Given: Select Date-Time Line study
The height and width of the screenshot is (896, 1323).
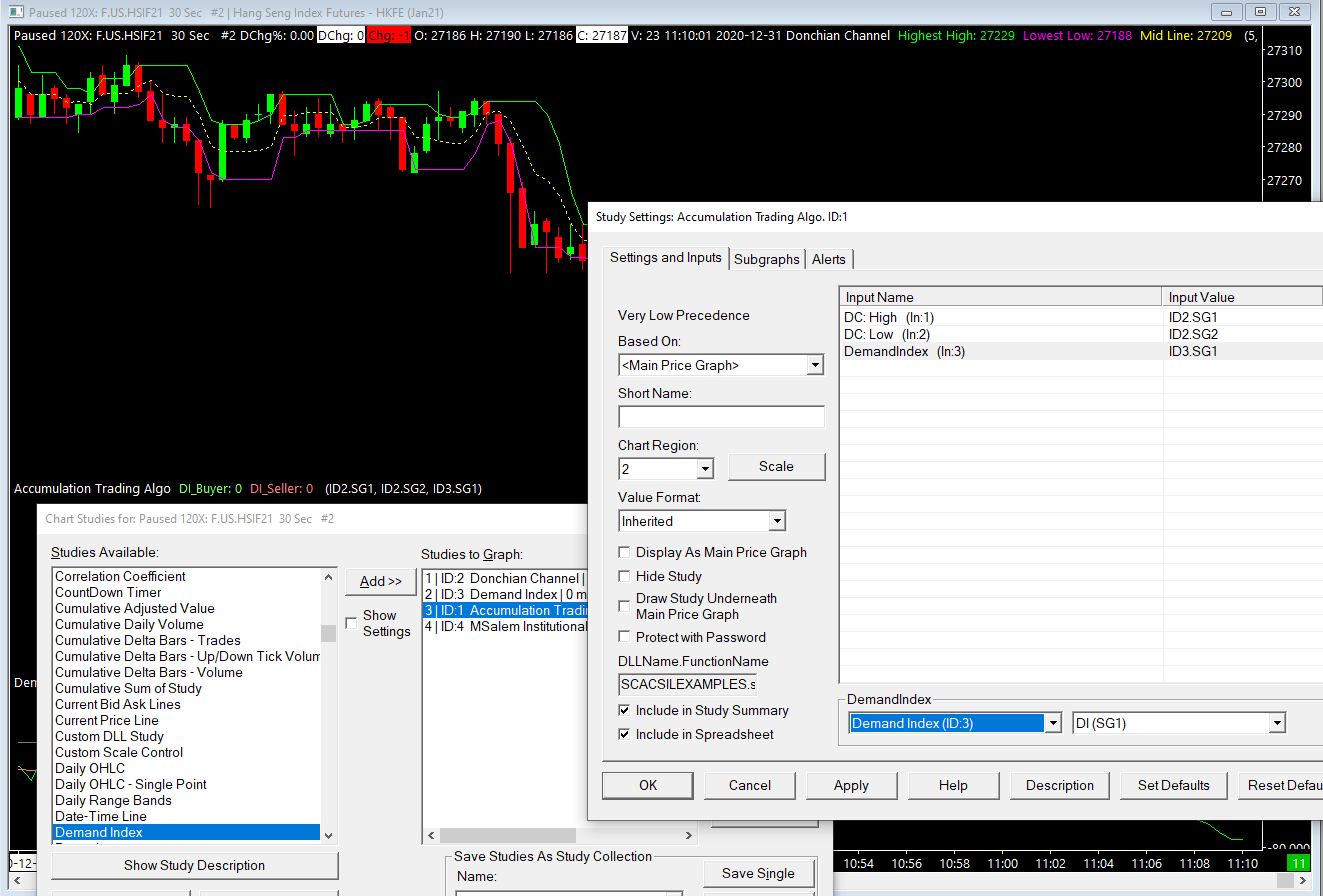Looking at the screenshot, I should [186, 816].
